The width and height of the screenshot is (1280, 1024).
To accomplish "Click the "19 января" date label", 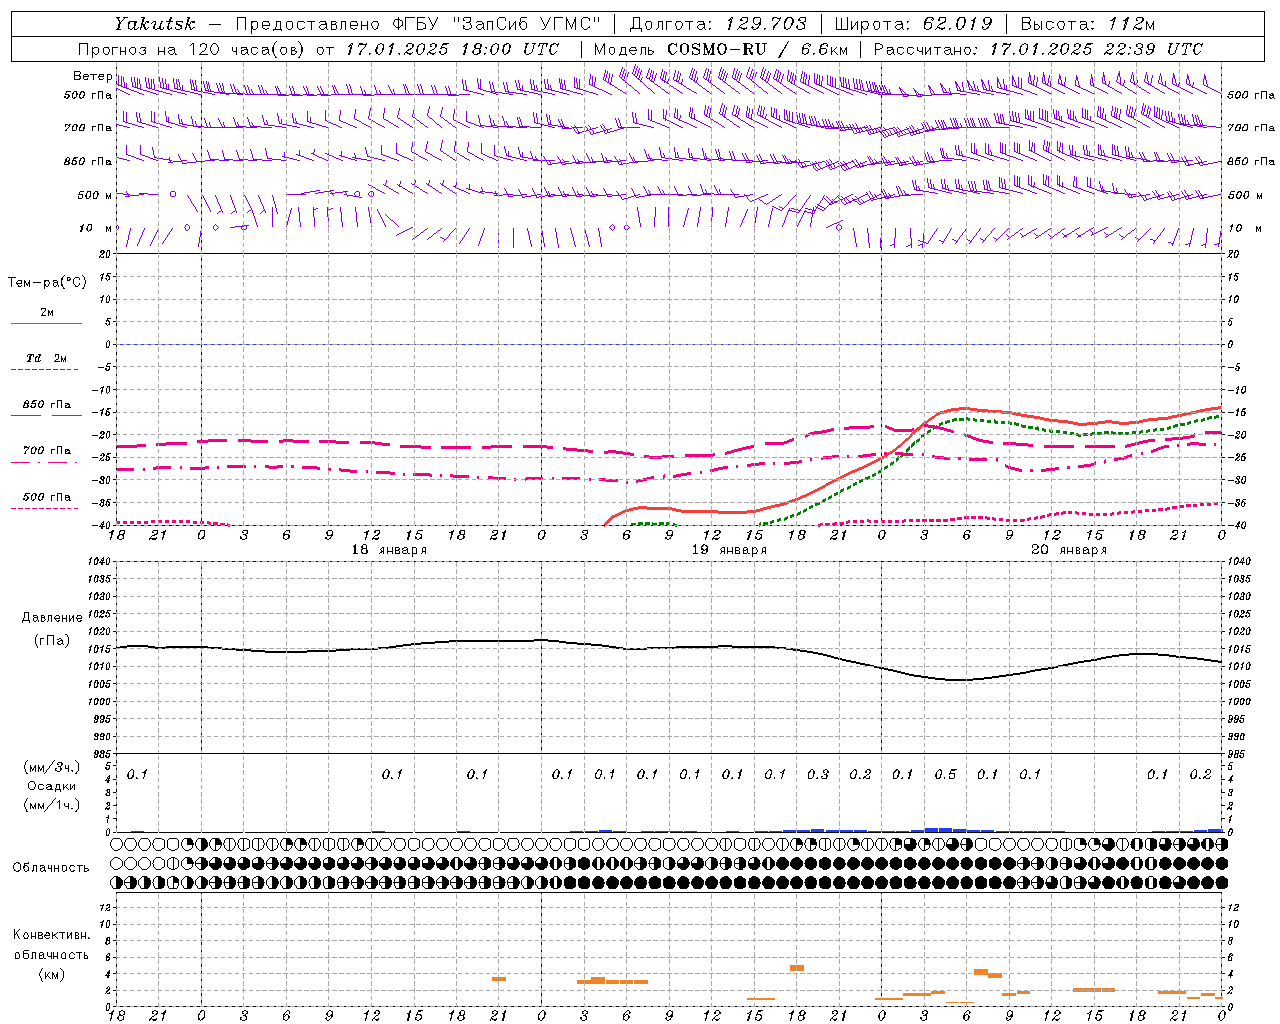I will pos(729,550).
